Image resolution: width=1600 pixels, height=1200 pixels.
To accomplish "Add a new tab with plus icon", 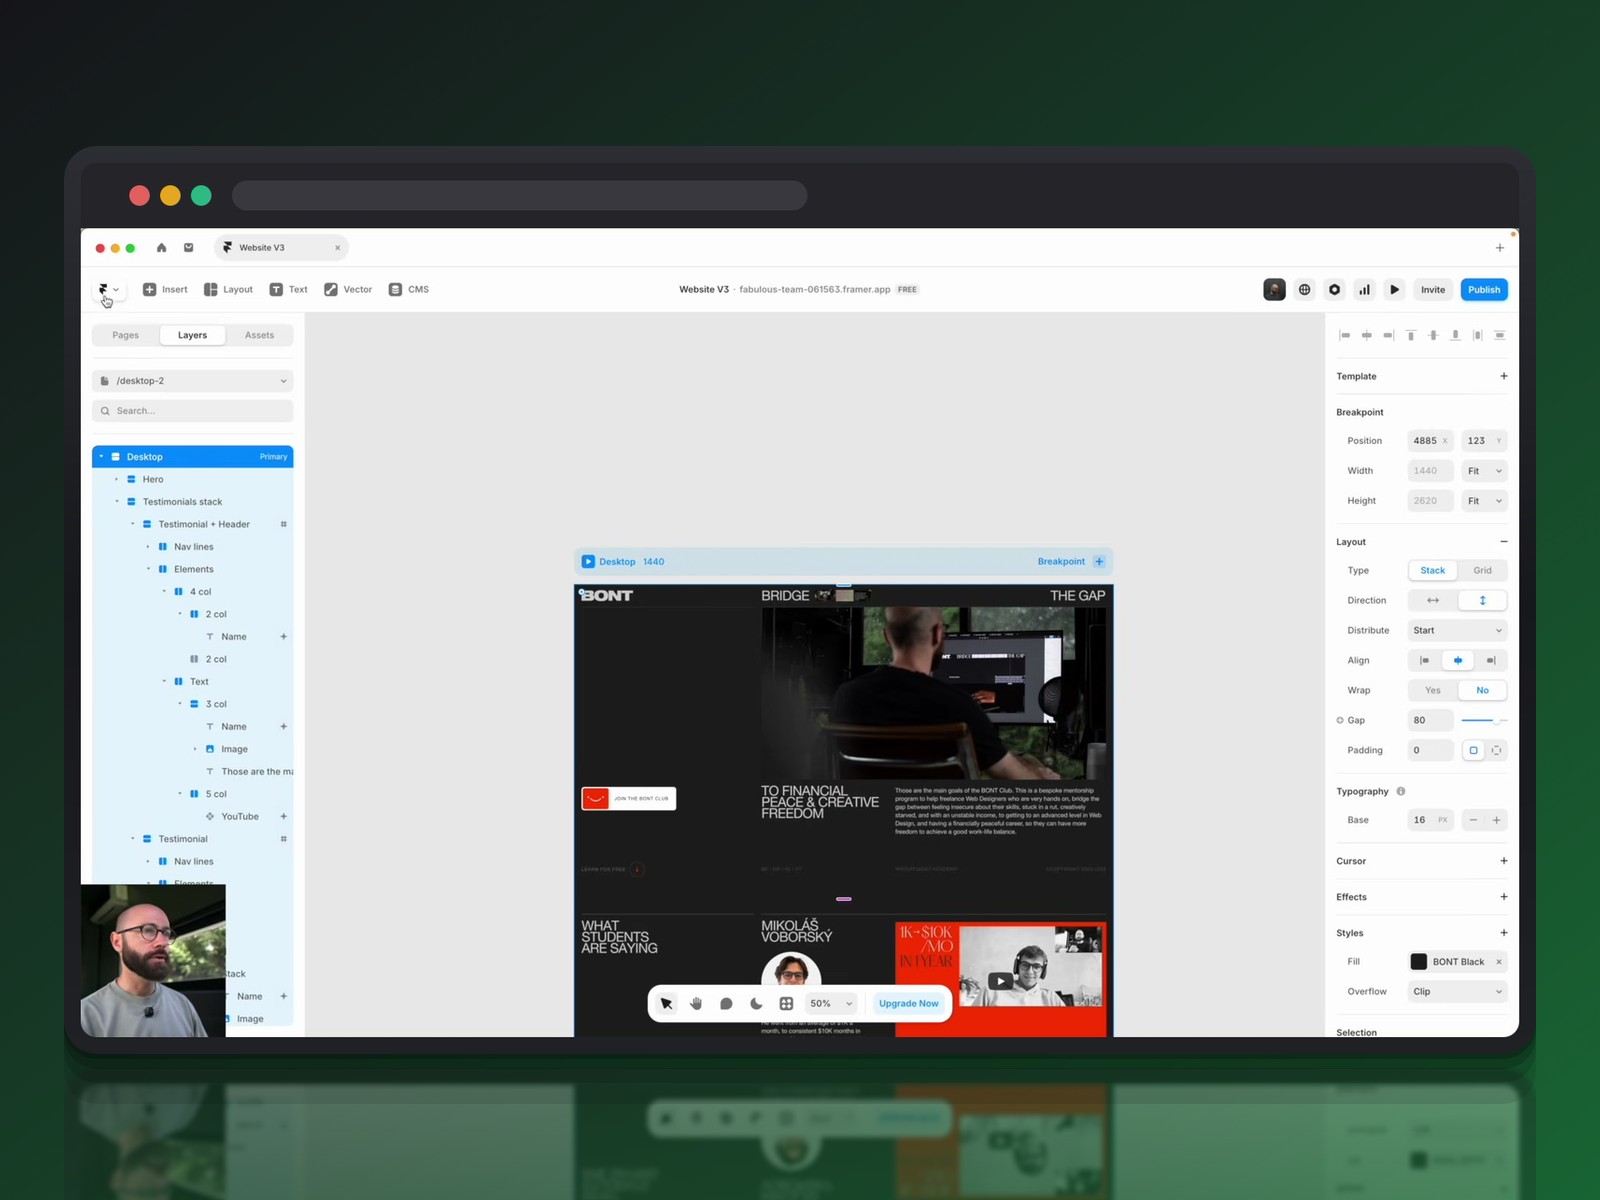I will pyautogui.click(x=1499, y=248).
